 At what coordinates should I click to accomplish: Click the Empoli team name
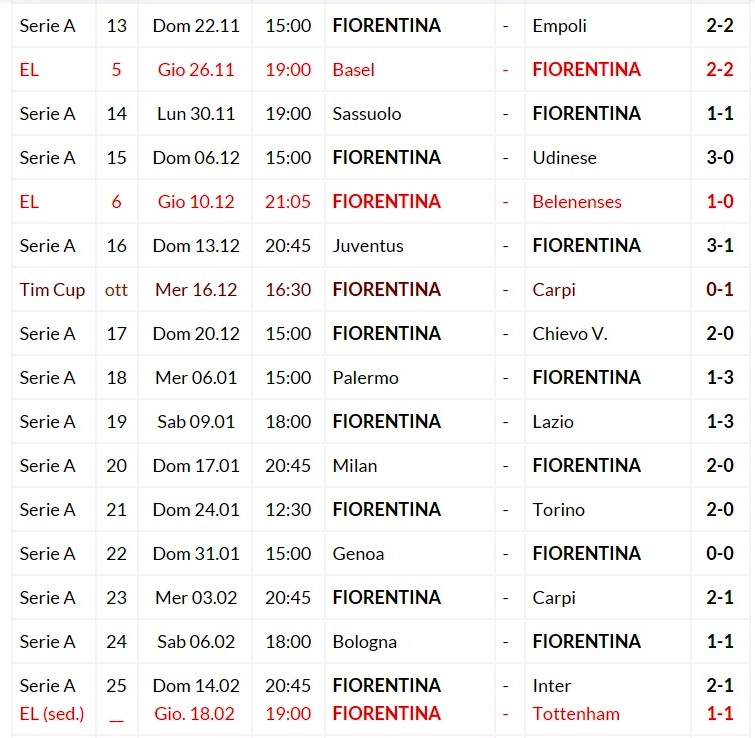[559, 26]
